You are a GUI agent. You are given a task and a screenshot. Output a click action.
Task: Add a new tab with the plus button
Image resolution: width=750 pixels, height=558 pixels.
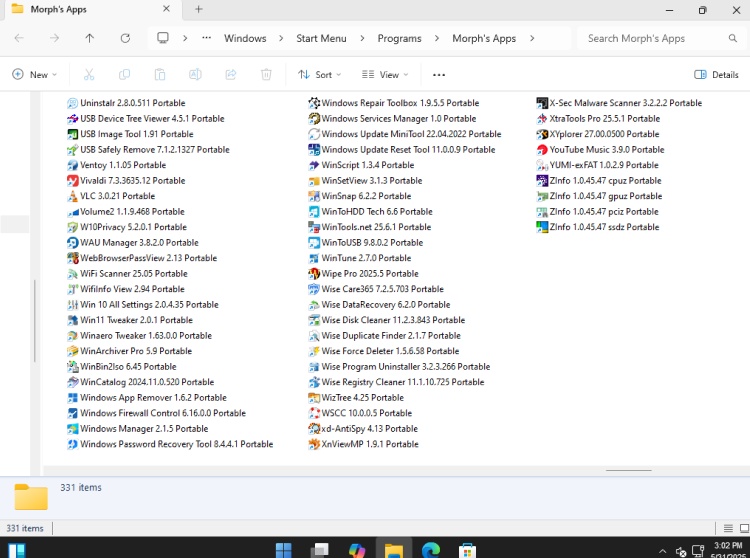pyautogui.click(x=199, y=9)
